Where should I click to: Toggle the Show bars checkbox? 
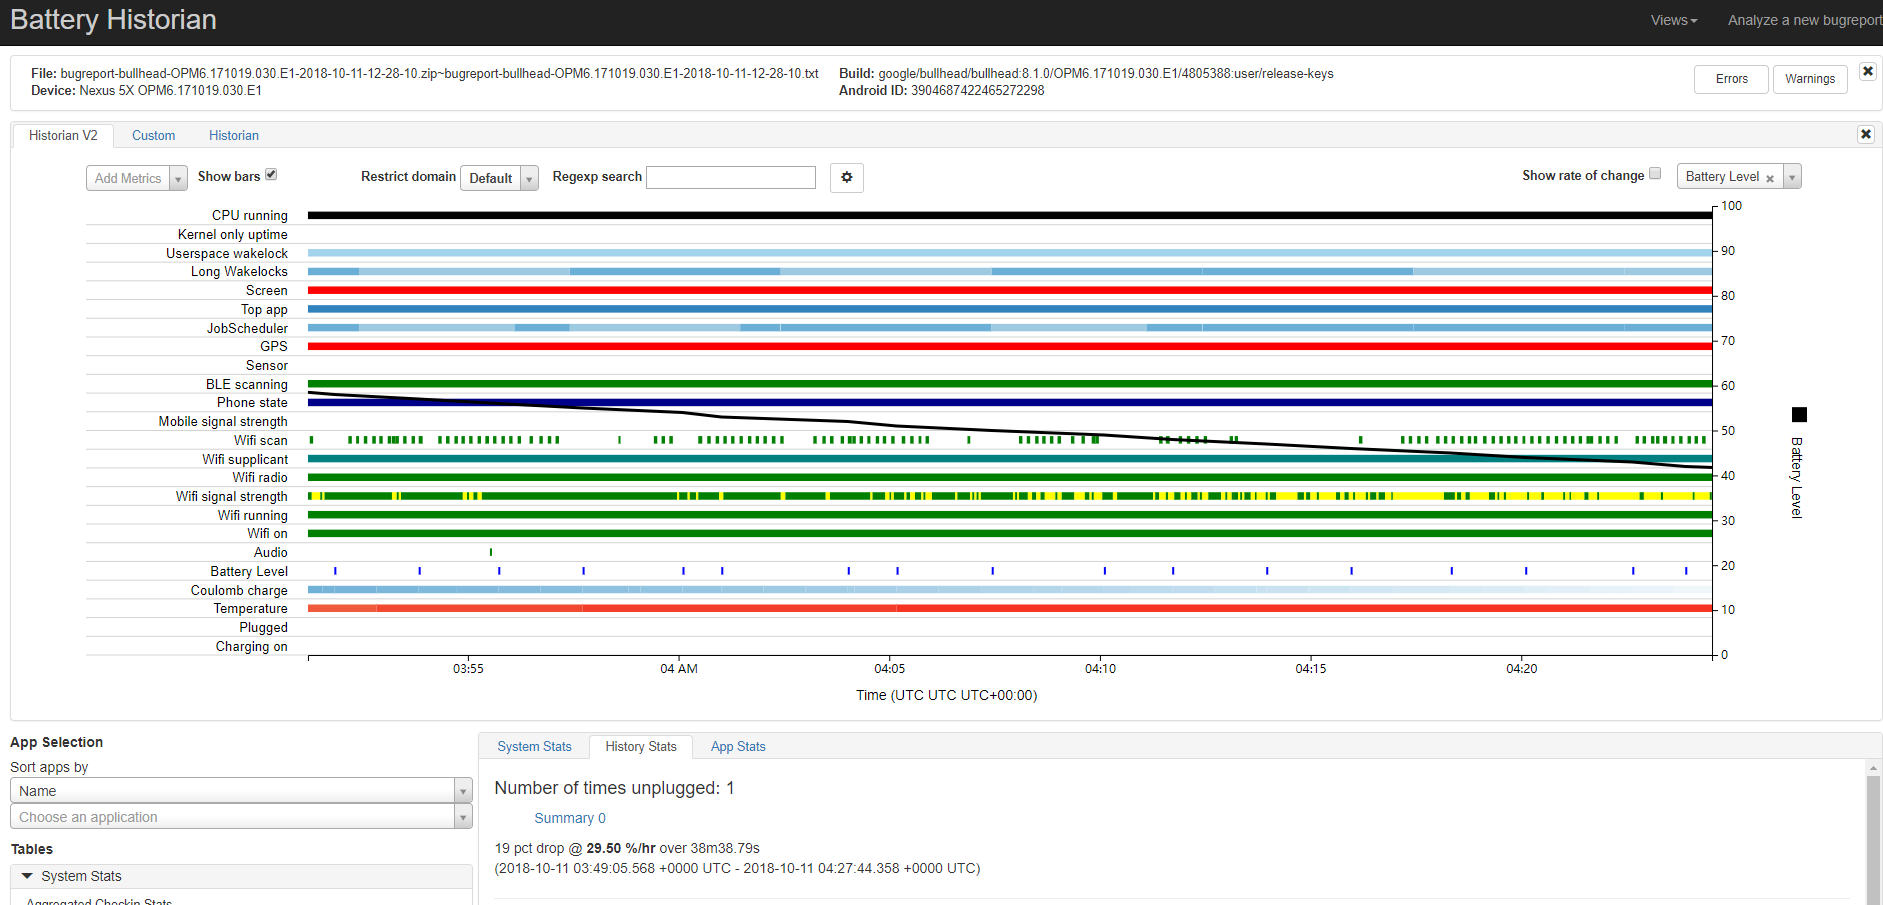click(271, 174)
